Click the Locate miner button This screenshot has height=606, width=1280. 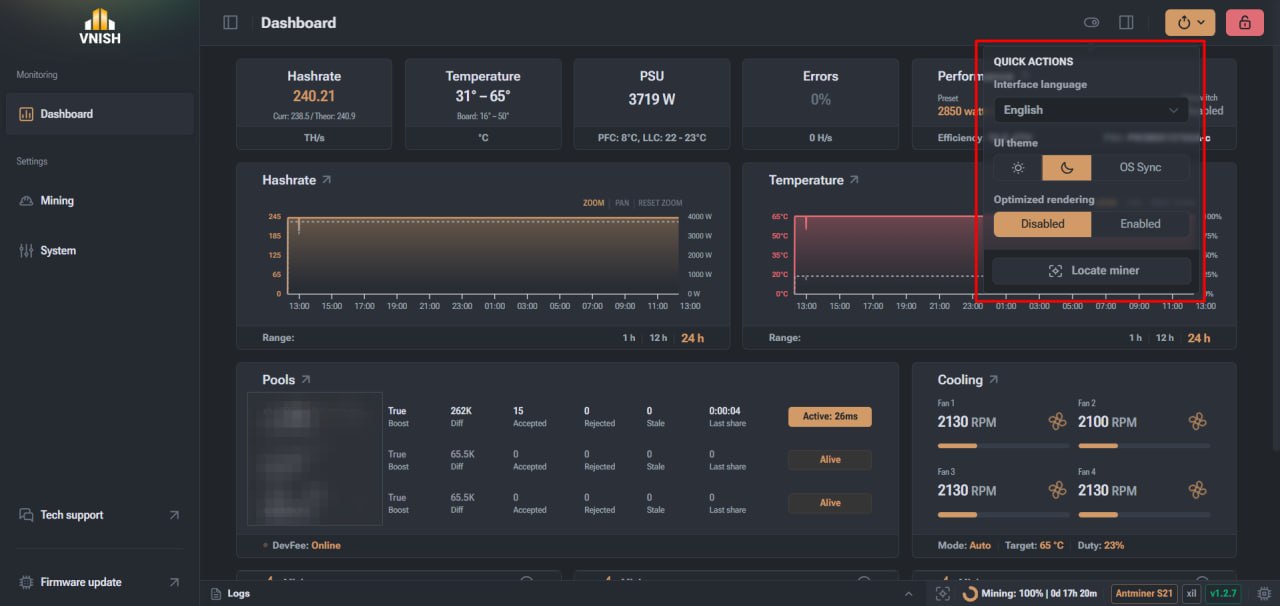1091,270
